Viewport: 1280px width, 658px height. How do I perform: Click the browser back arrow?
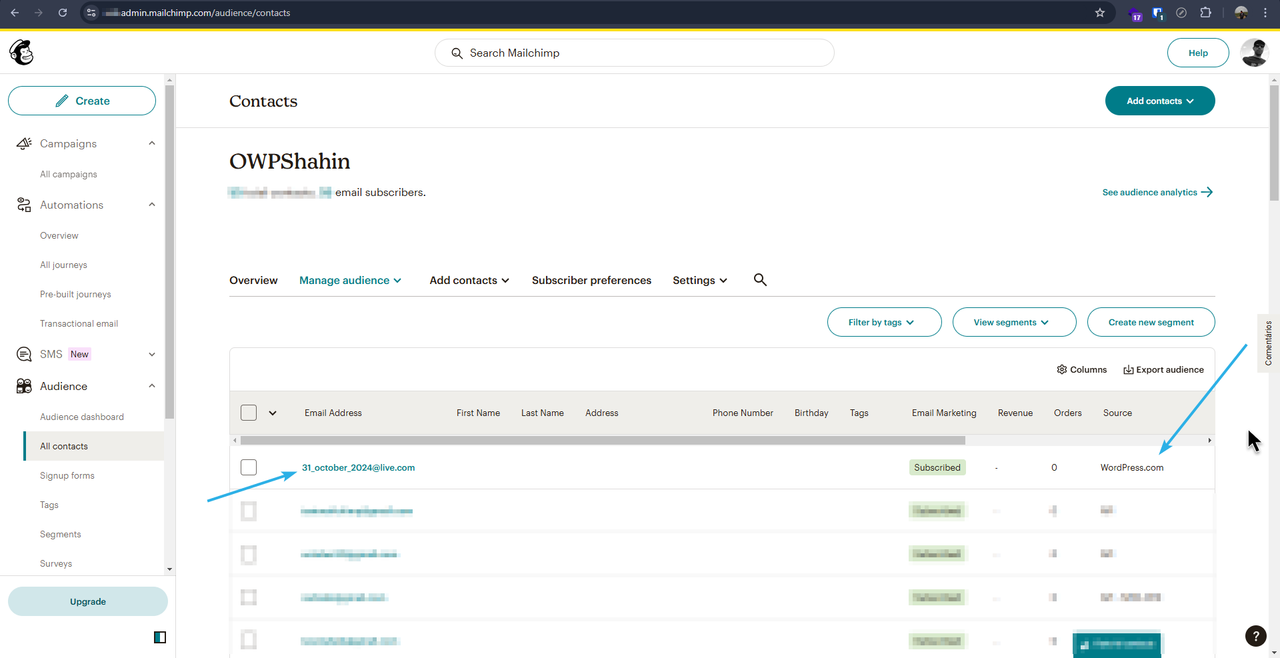point(14,13)
